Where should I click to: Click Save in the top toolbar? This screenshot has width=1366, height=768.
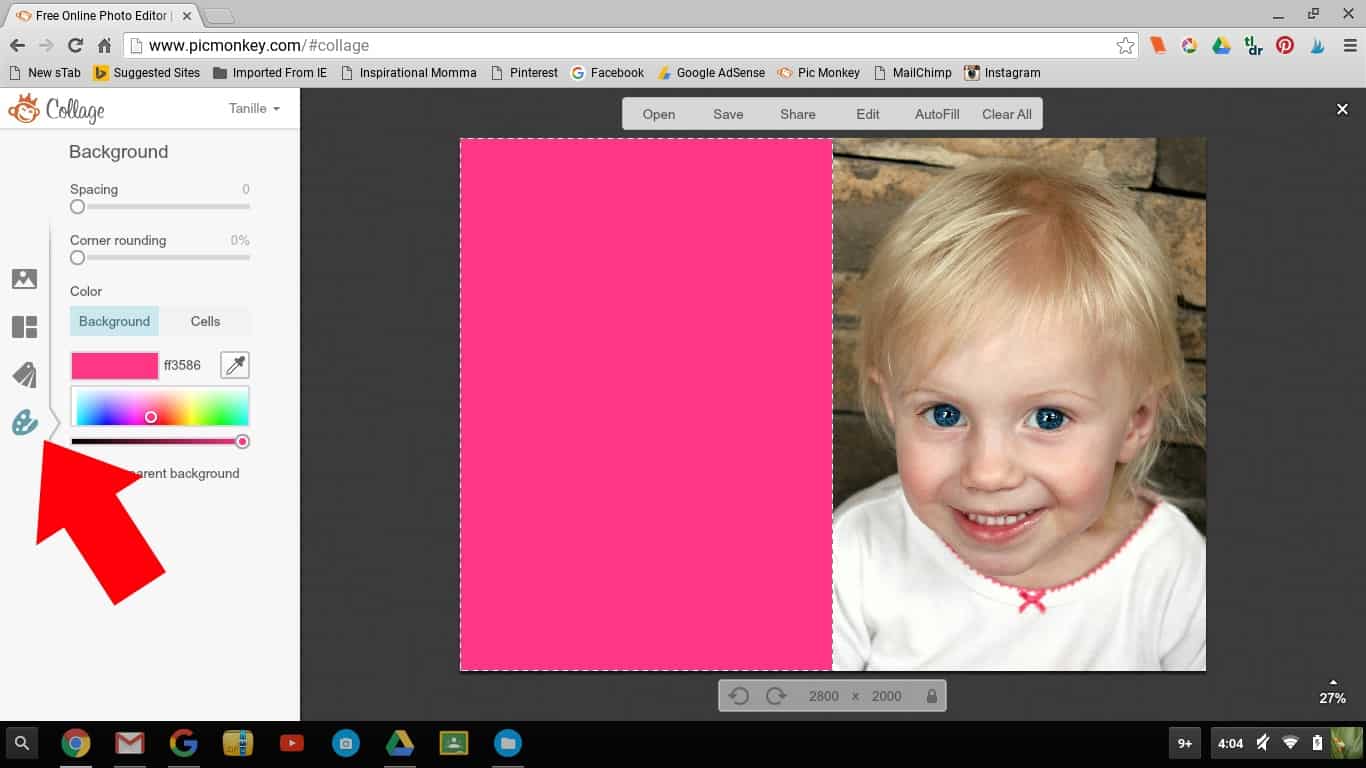728,114
